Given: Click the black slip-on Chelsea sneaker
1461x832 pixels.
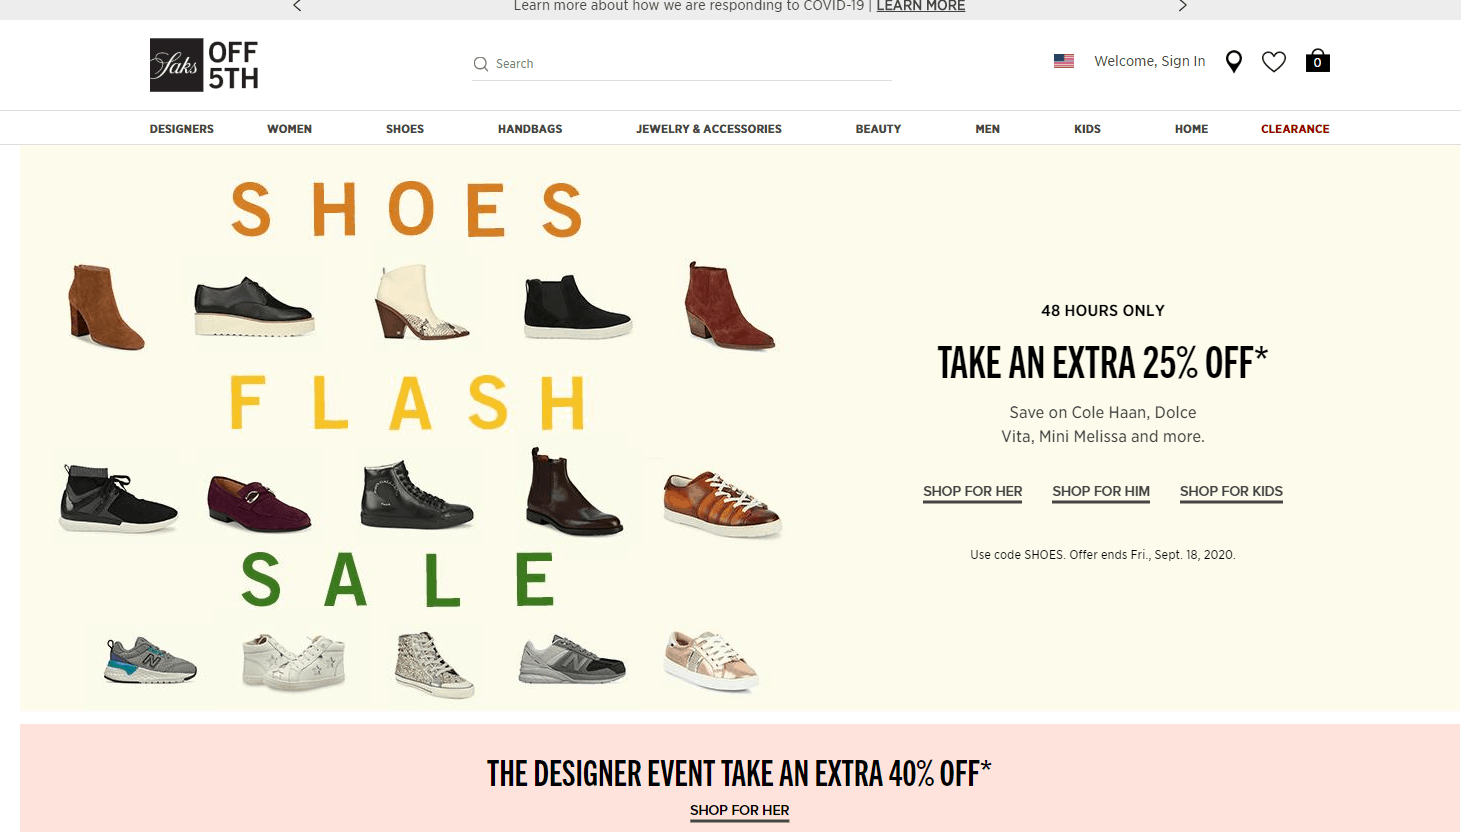Looking at the screenshot, I should (577, 306).
